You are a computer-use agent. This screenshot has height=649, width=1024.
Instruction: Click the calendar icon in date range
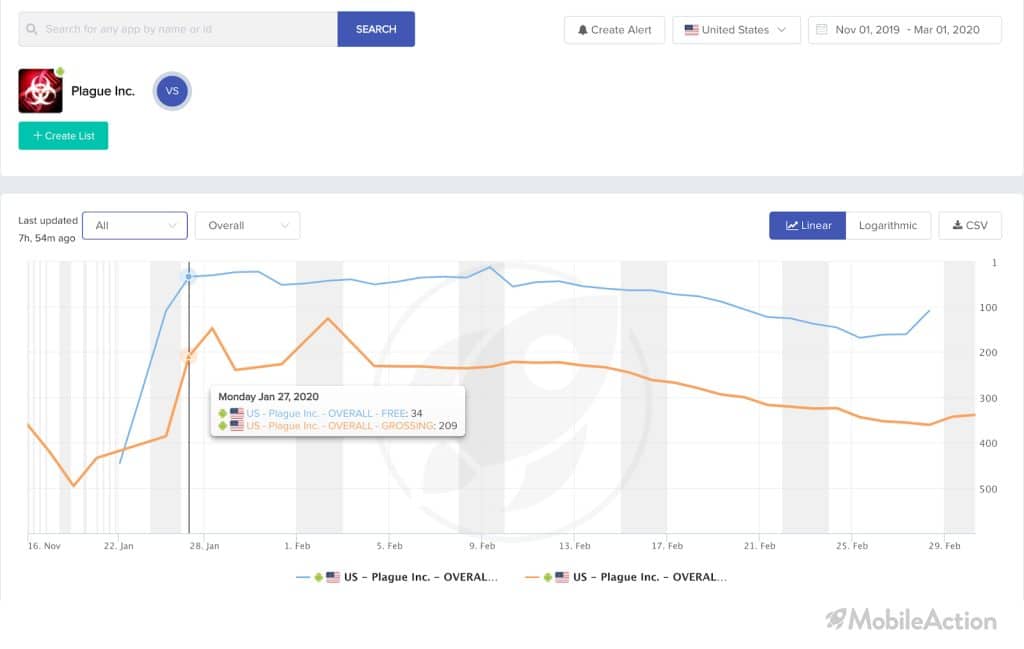(822, 29)
